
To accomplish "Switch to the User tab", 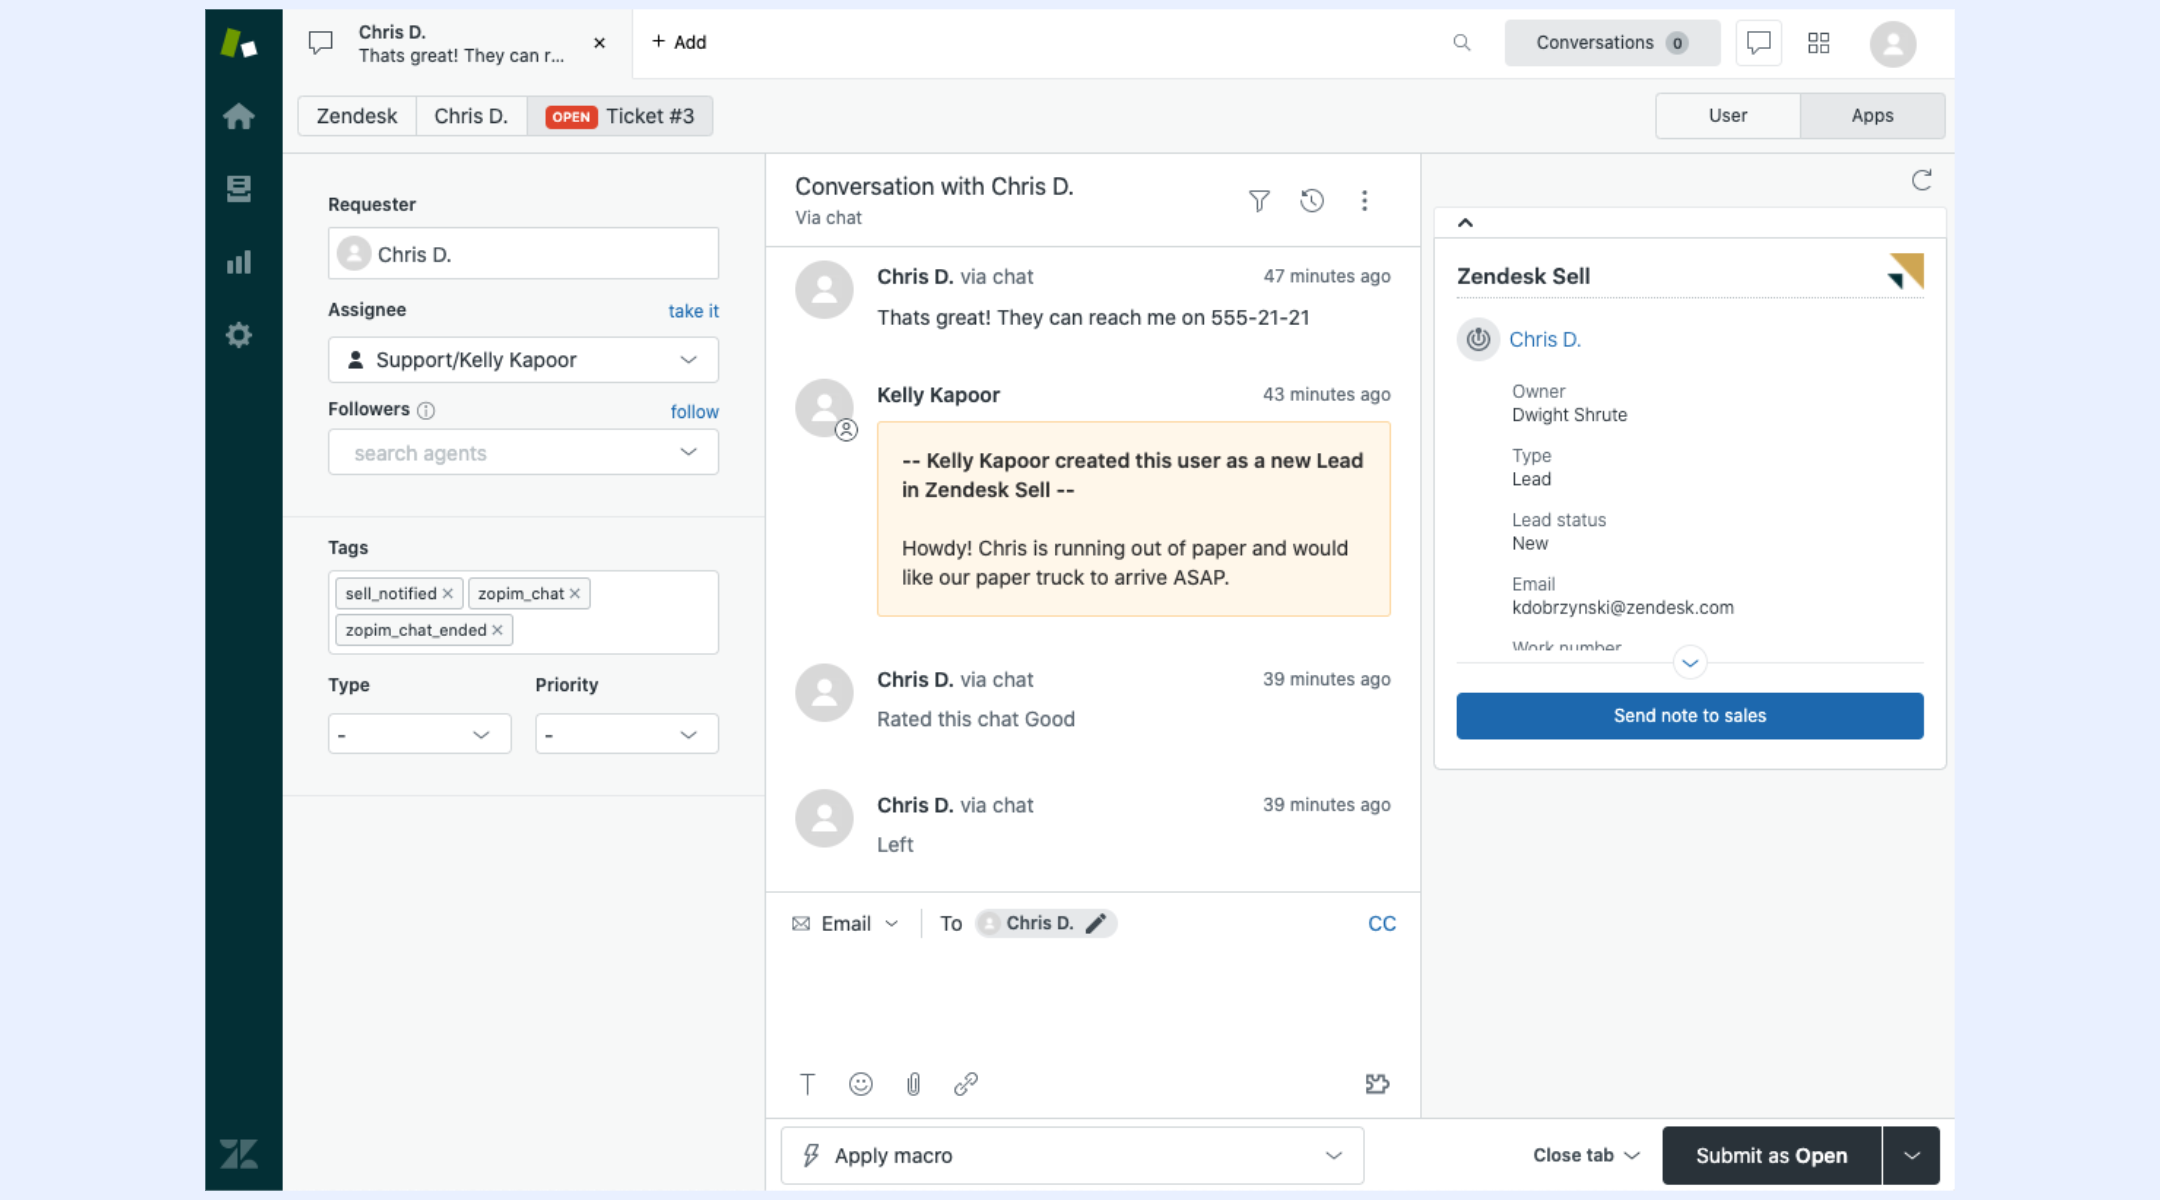I will tap(1728, 116).
